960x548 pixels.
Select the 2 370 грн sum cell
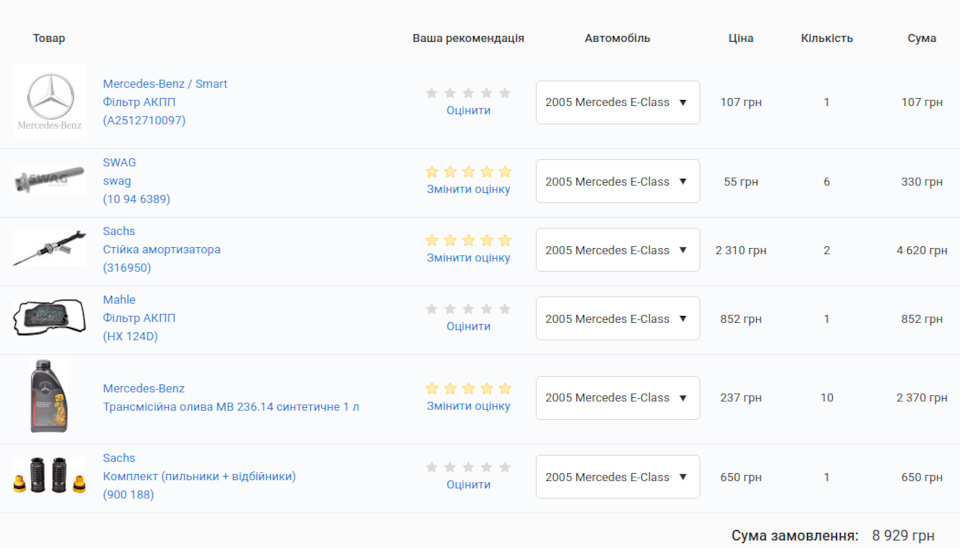pyautogui.click(x=921, y=398)
